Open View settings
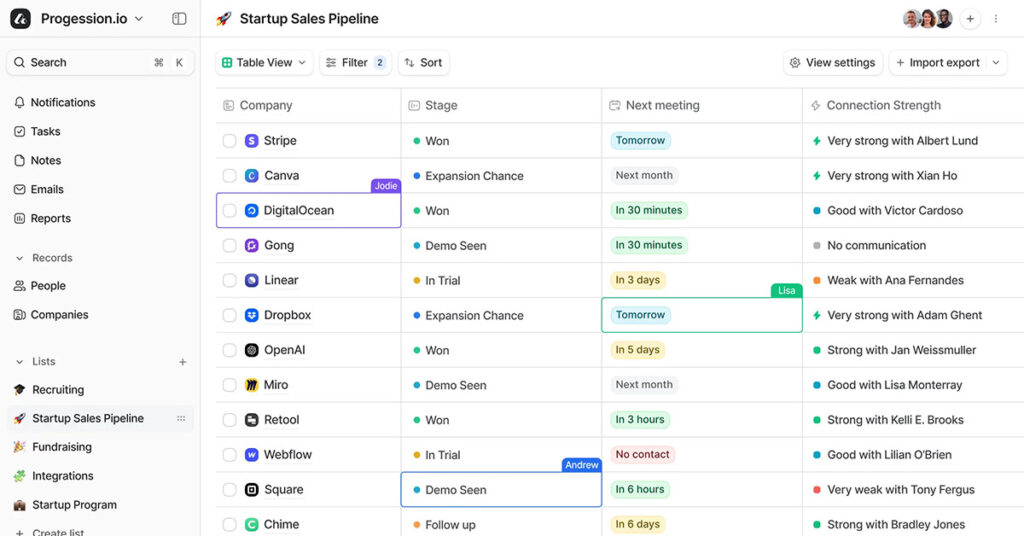Image resolution: width=1024 pixels, height=536 pixels. [832, 63]
